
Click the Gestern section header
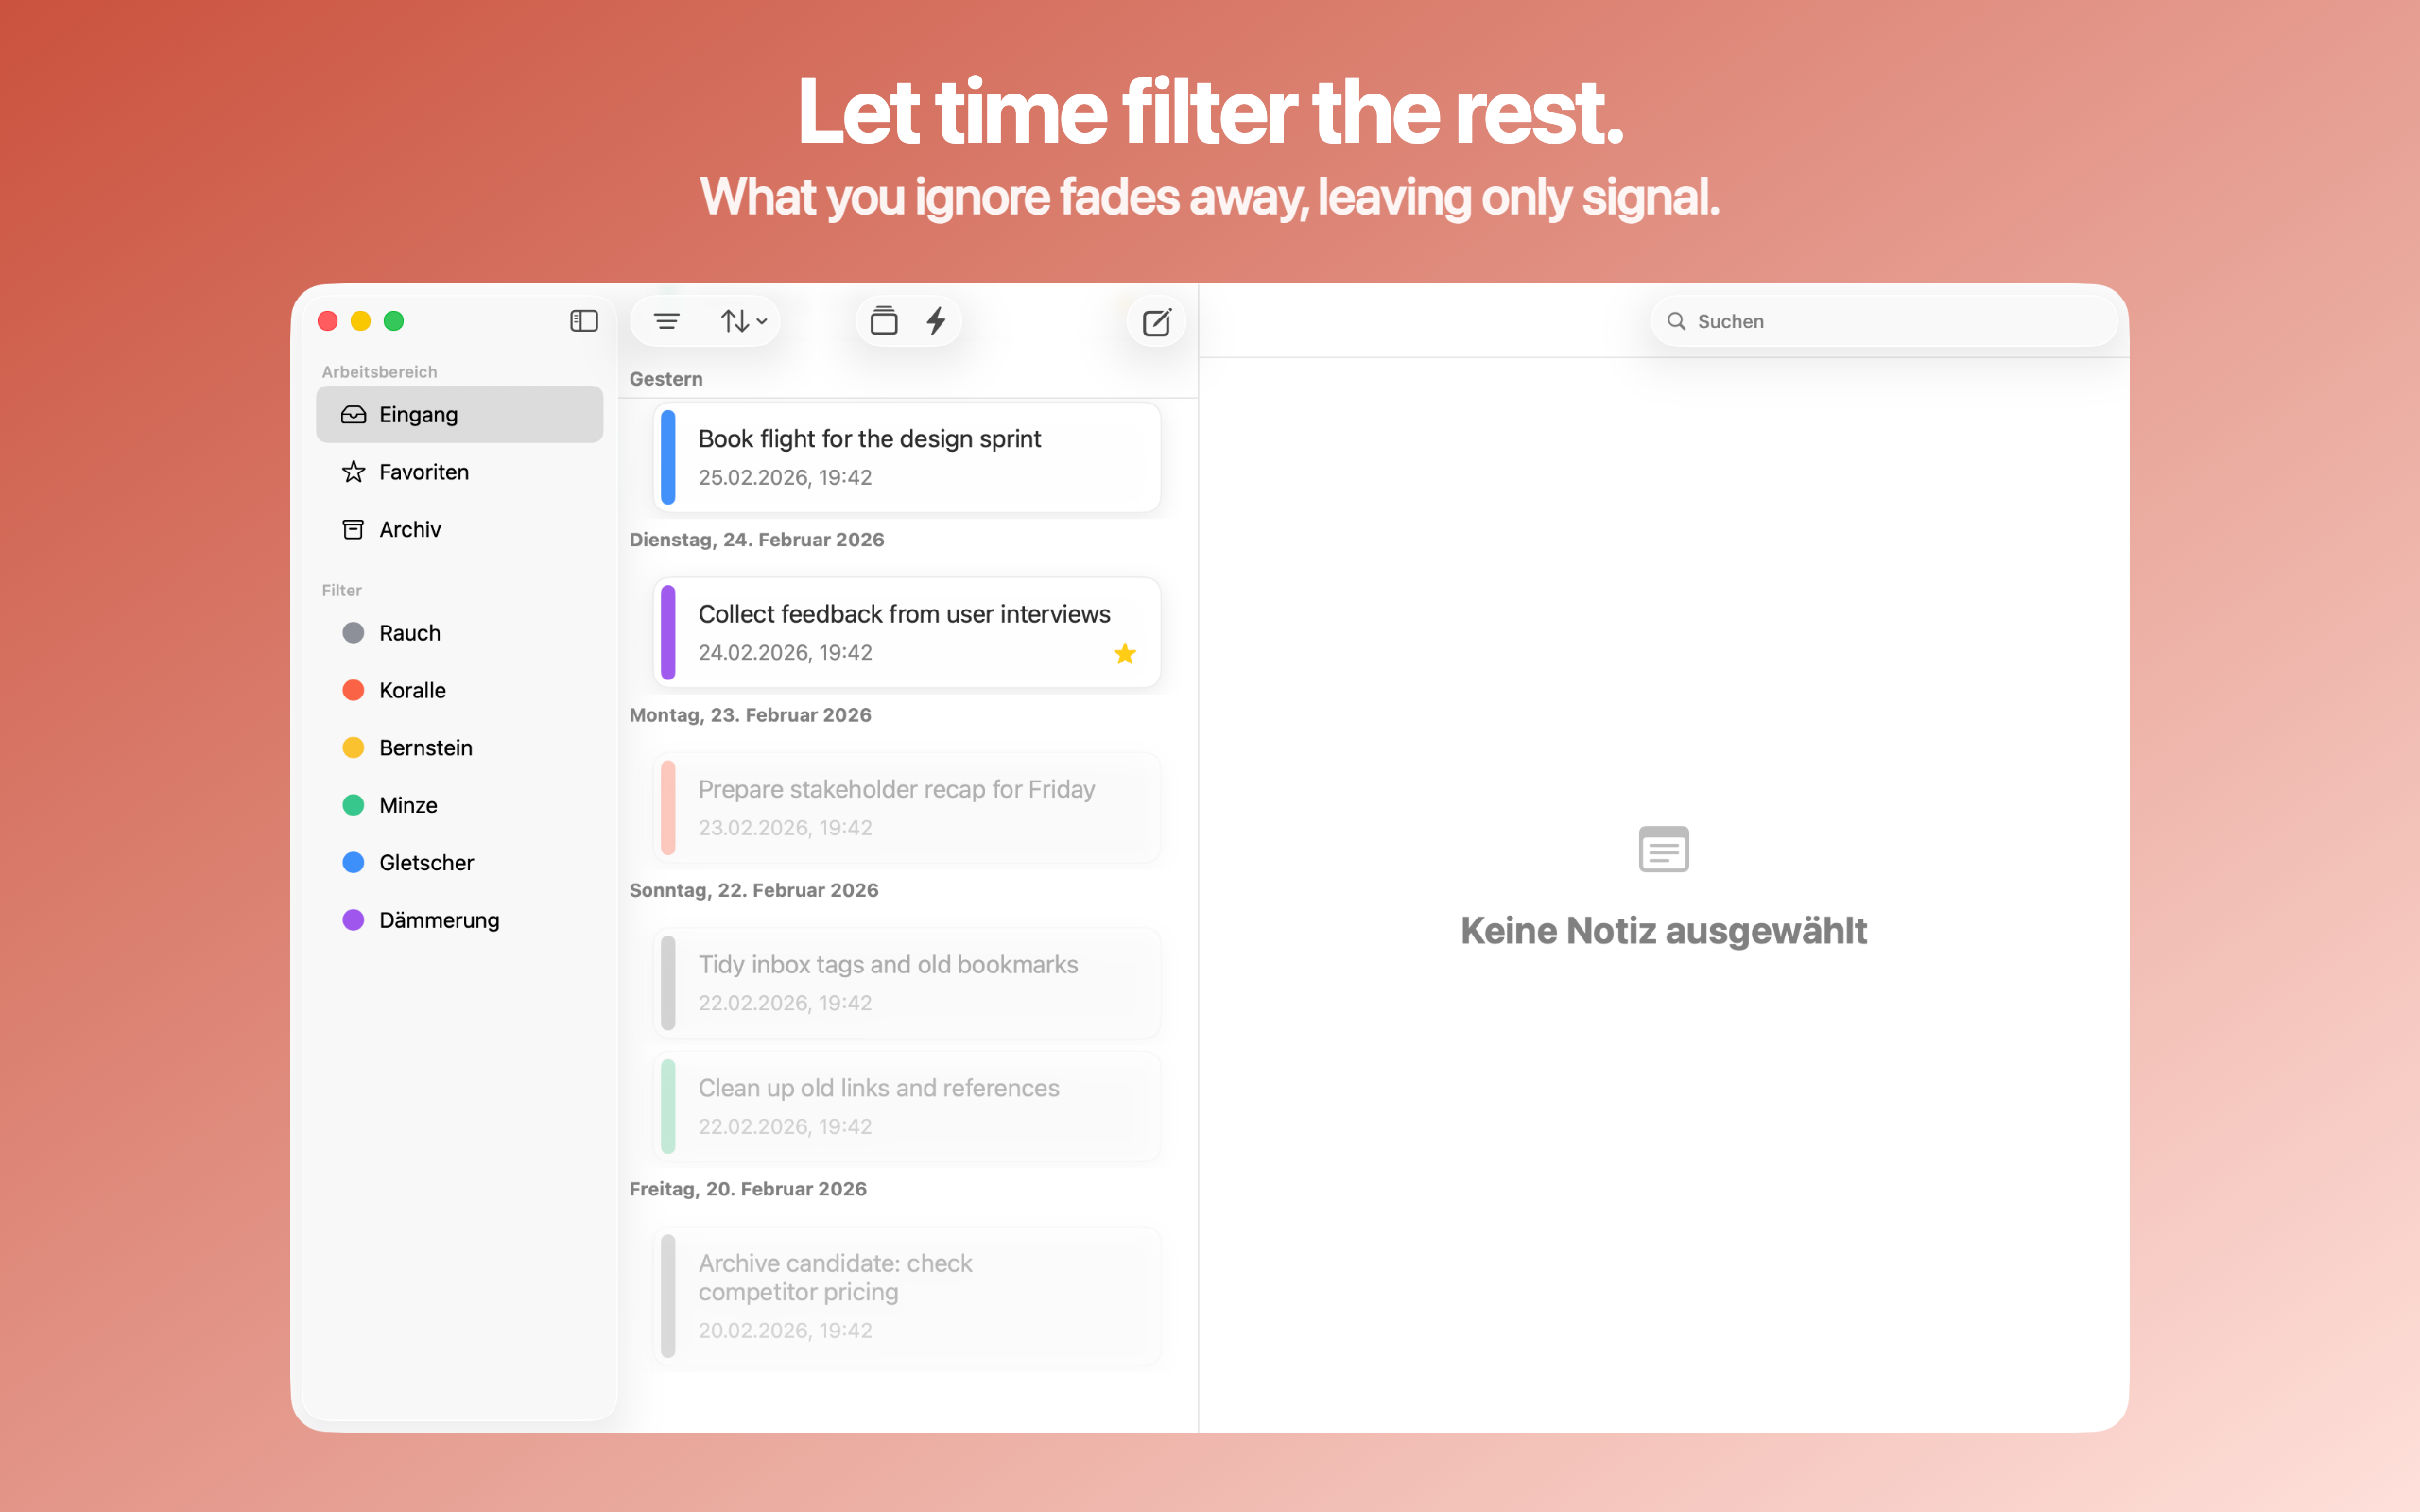point(666,379)
